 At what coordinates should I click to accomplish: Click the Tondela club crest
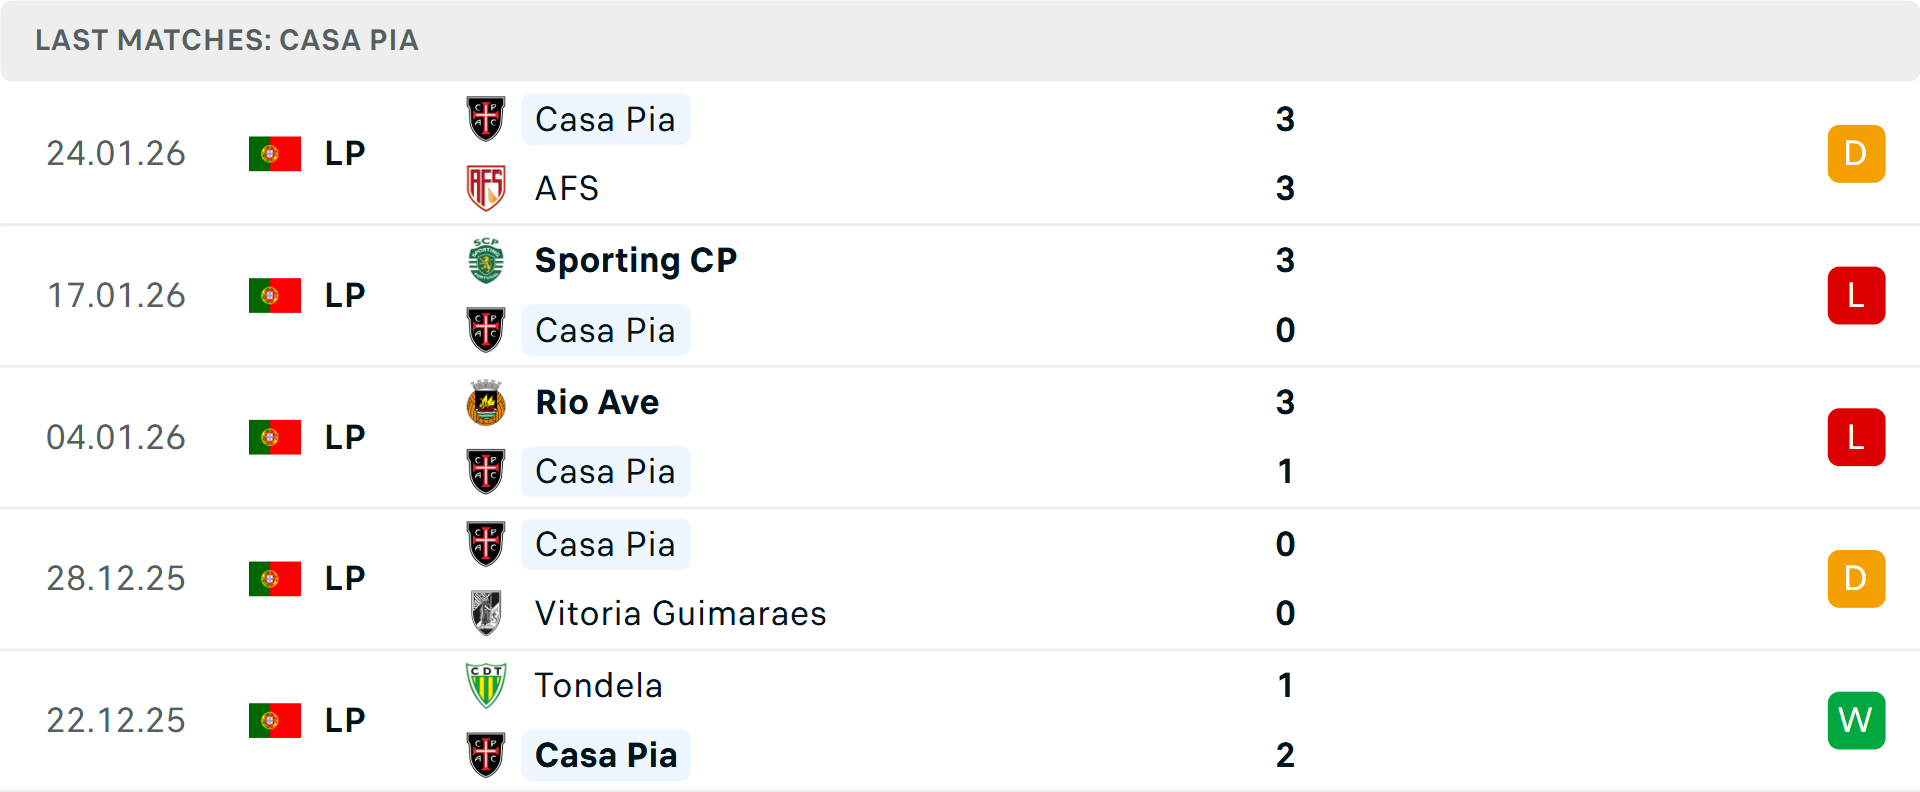pyautogui.click(x=486, y=685)
